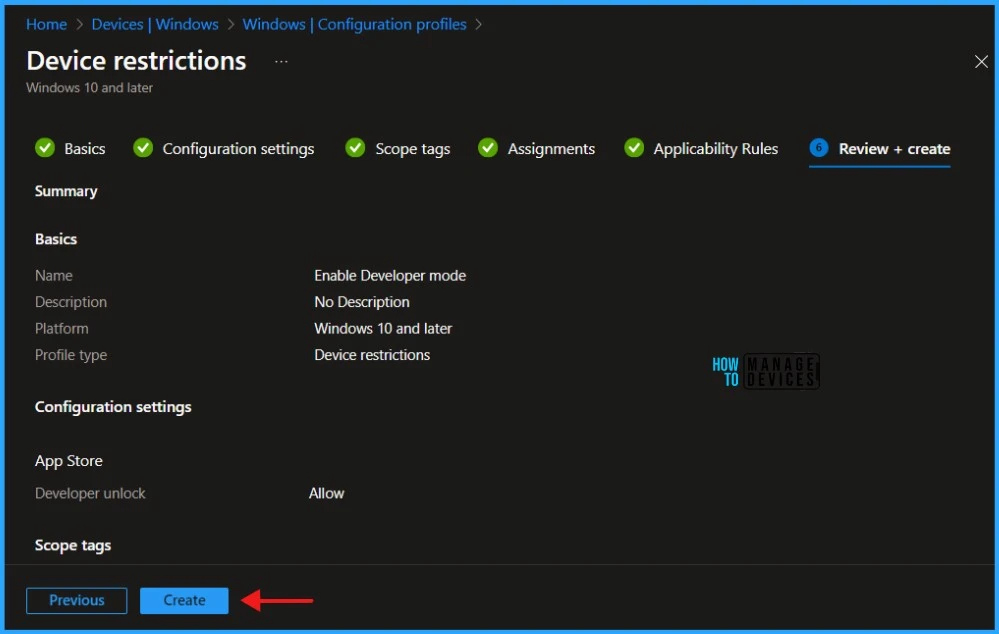Viewport: 999px width, 634px height.
Task: Click the profile name 'Enable Developer mode'
Action: 390,275
